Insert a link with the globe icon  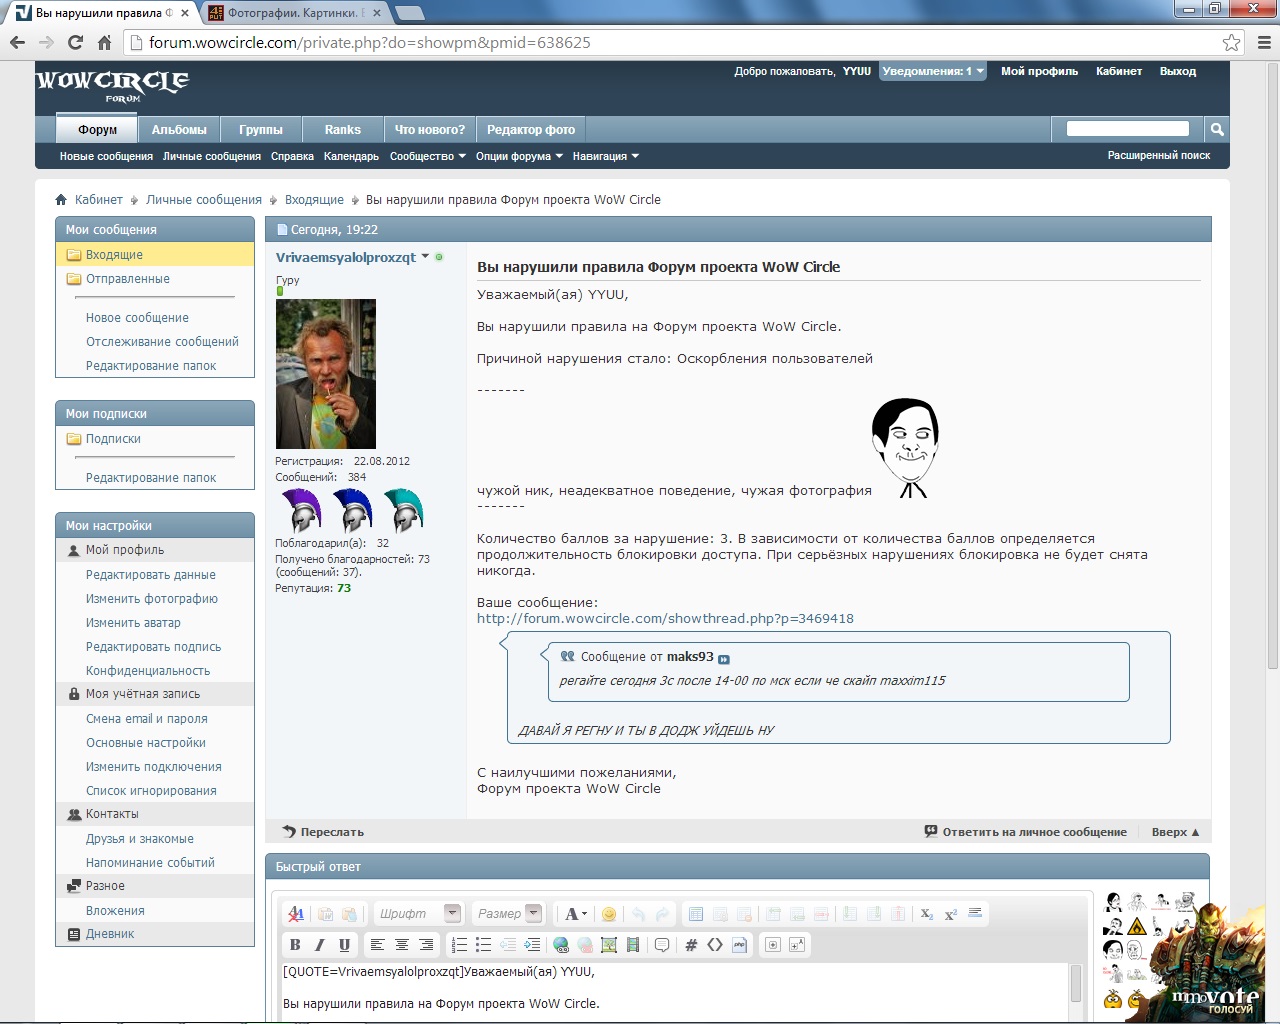561,945
